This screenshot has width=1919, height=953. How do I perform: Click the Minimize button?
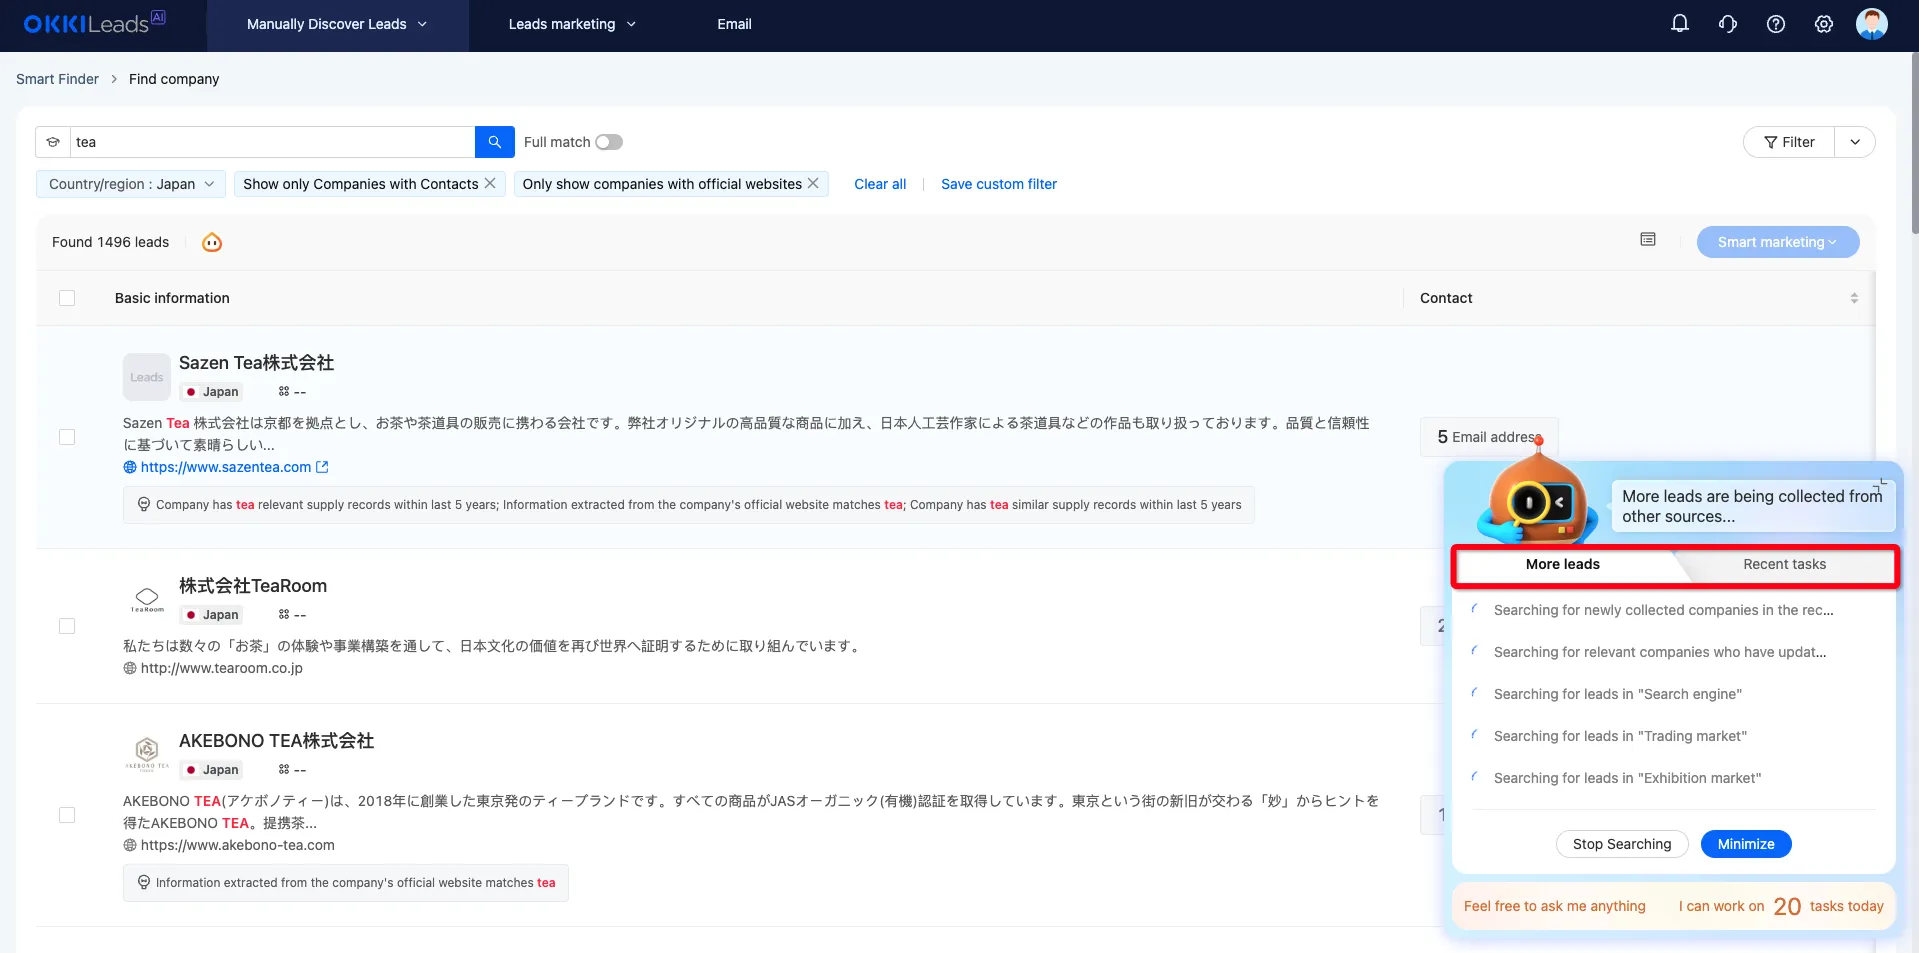(1746, 844)
